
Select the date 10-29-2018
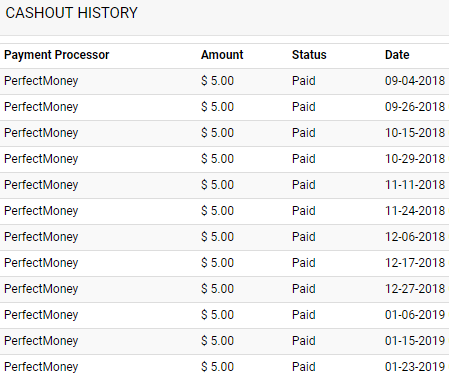415,159
